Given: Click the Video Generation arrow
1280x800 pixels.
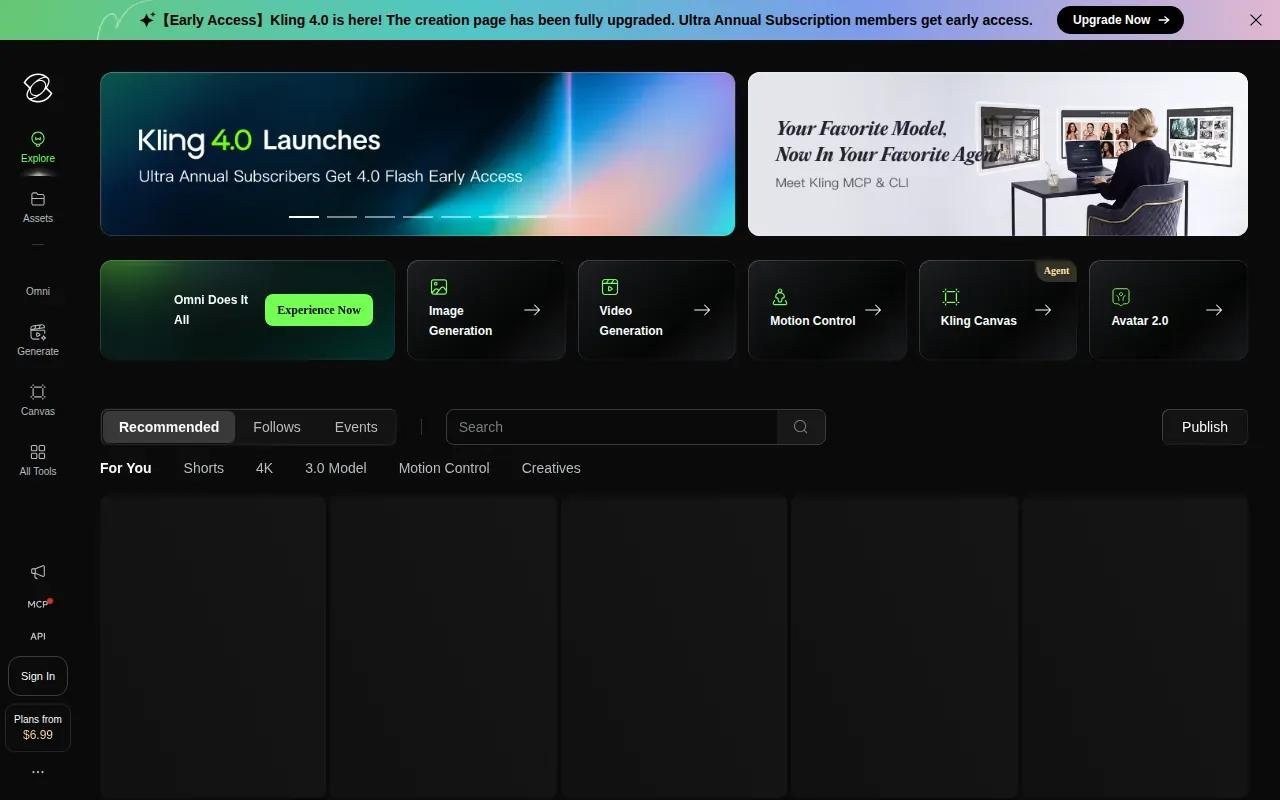Looking at the screenshot, I should tap(702, 310).
